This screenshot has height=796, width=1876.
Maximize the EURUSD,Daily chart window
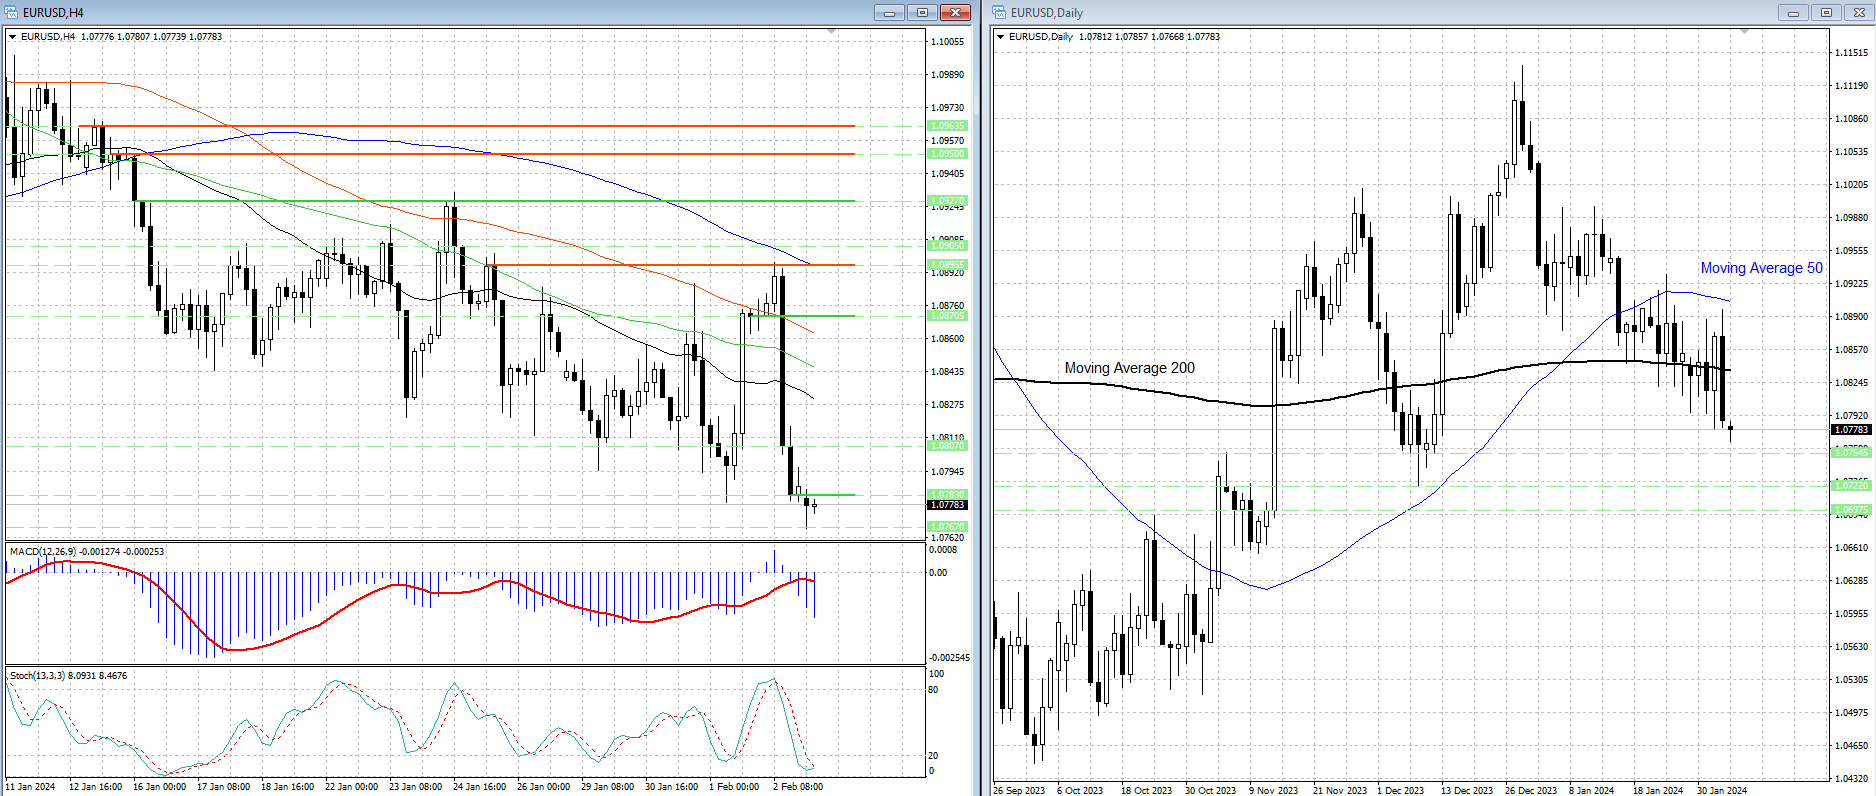1826,12
